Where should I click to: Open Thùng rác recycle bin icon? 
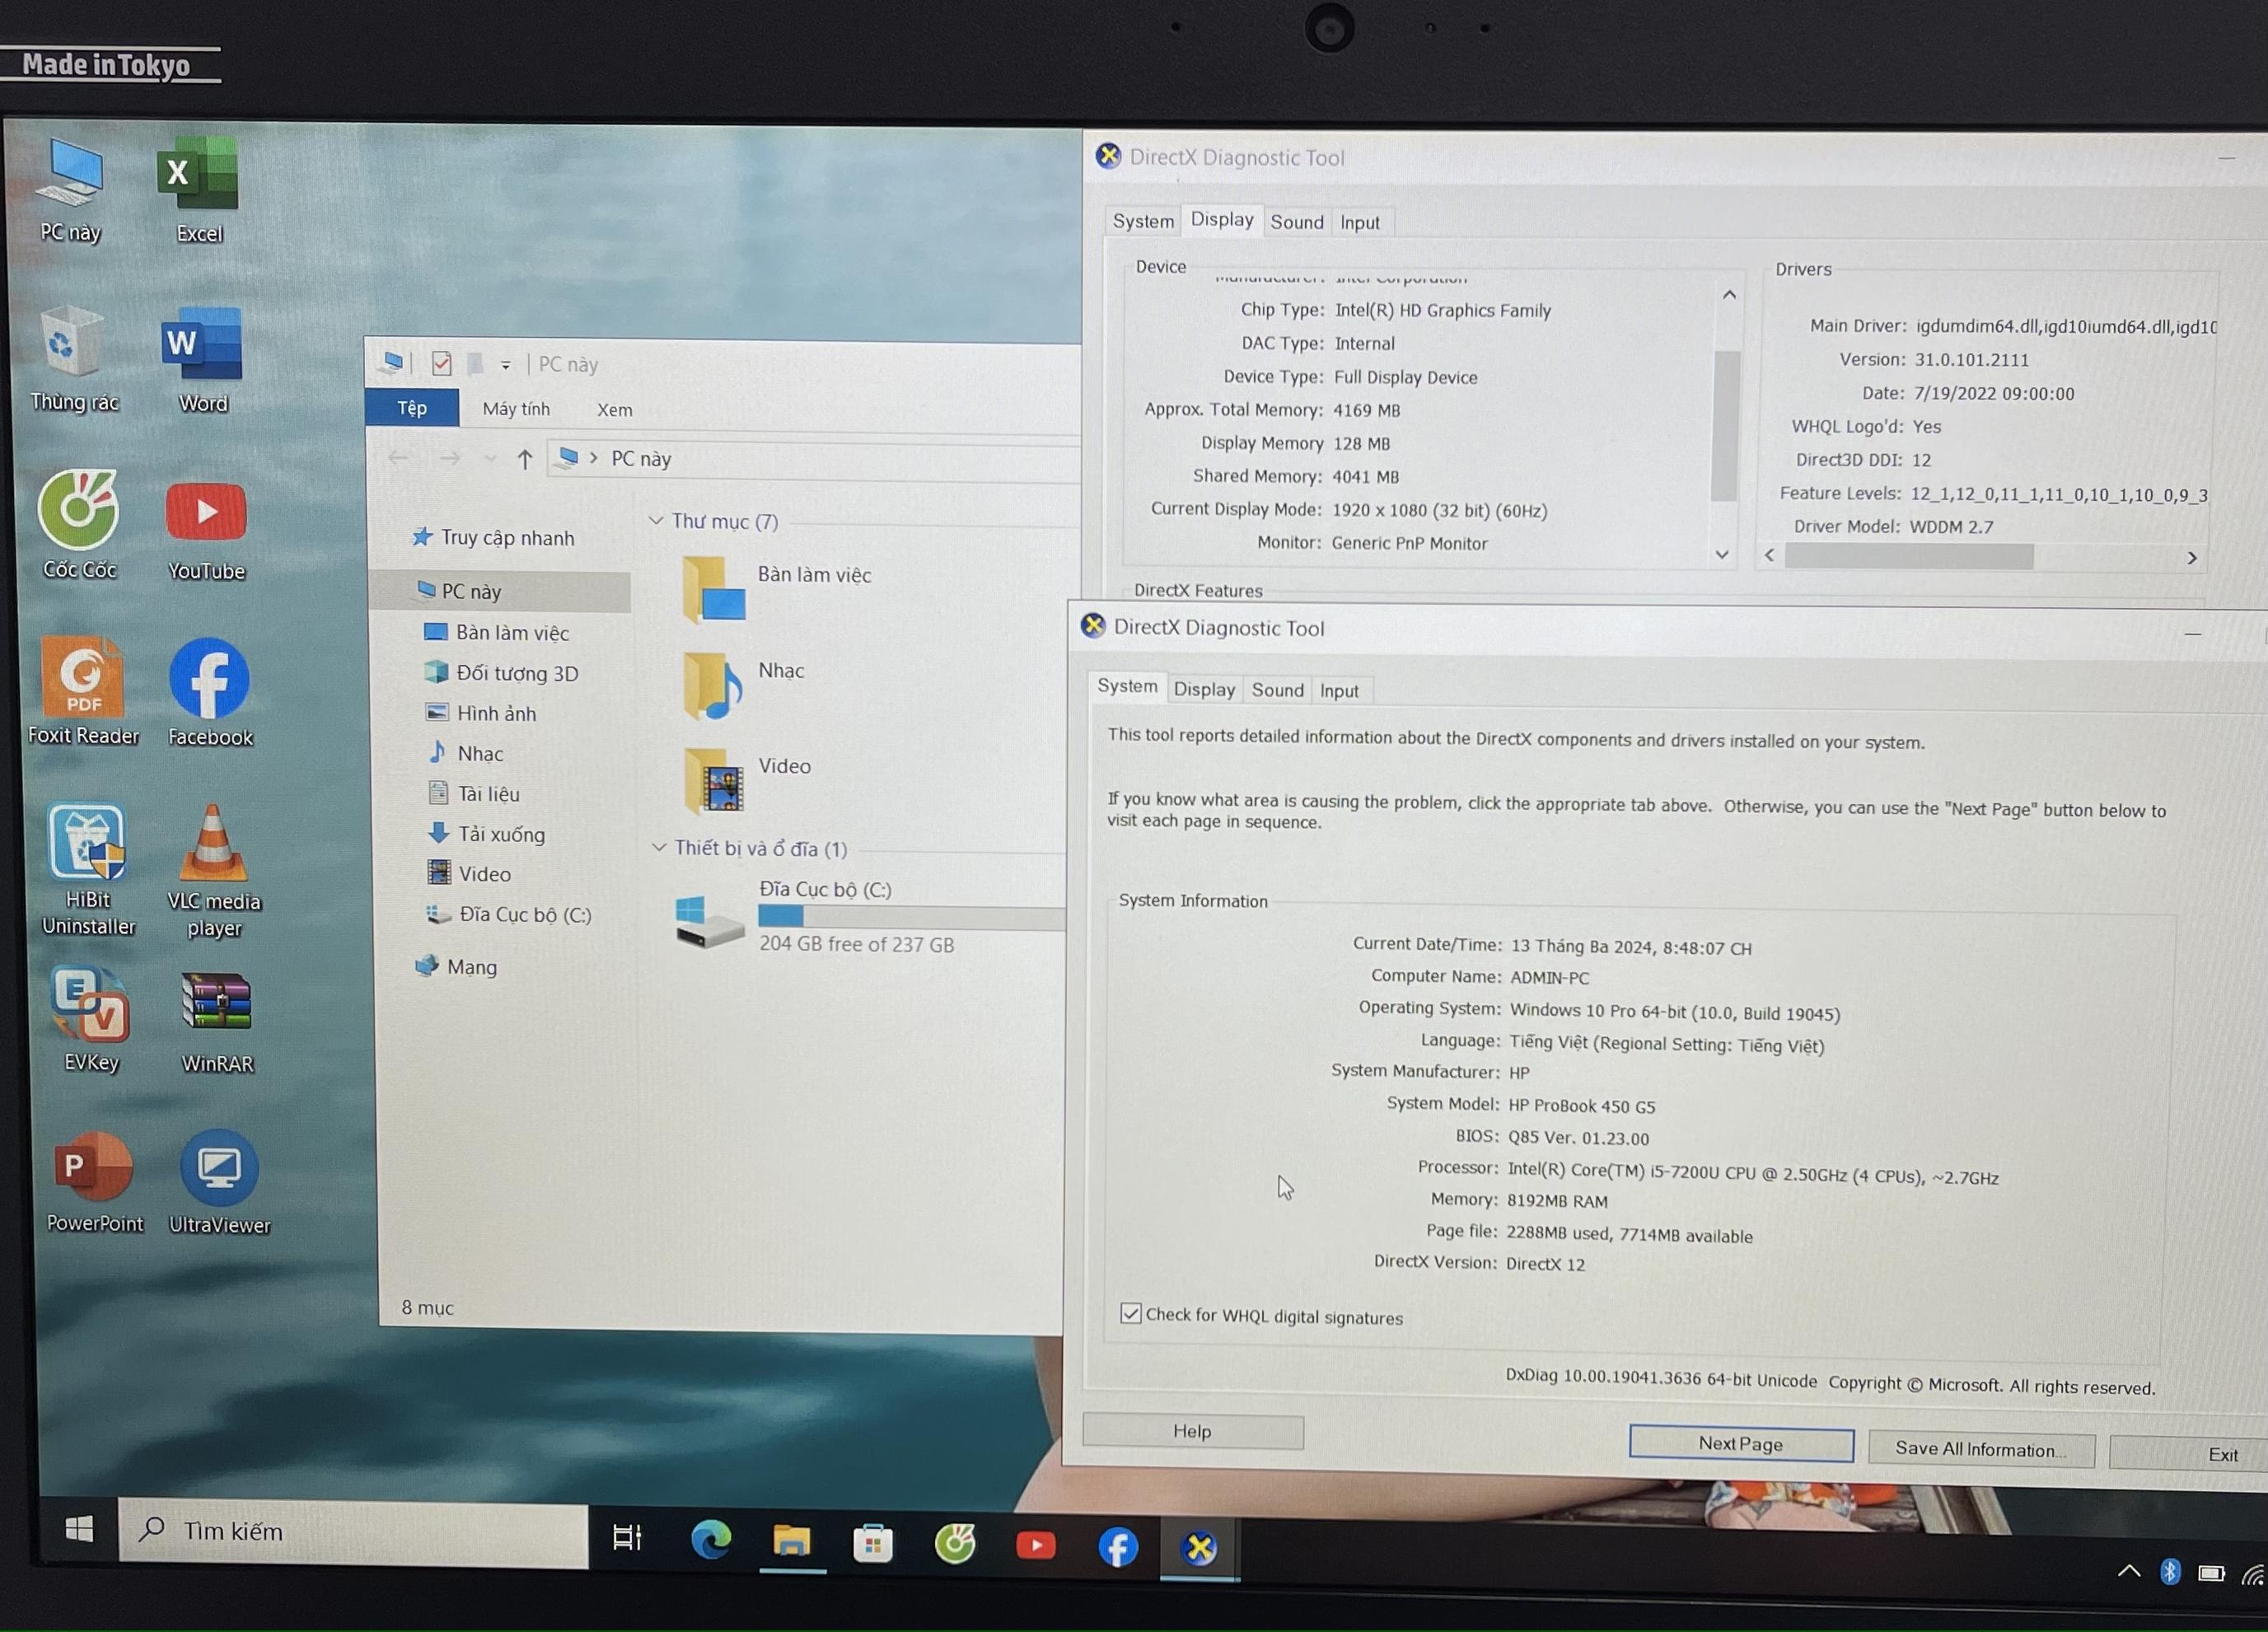tap(74, 360)
